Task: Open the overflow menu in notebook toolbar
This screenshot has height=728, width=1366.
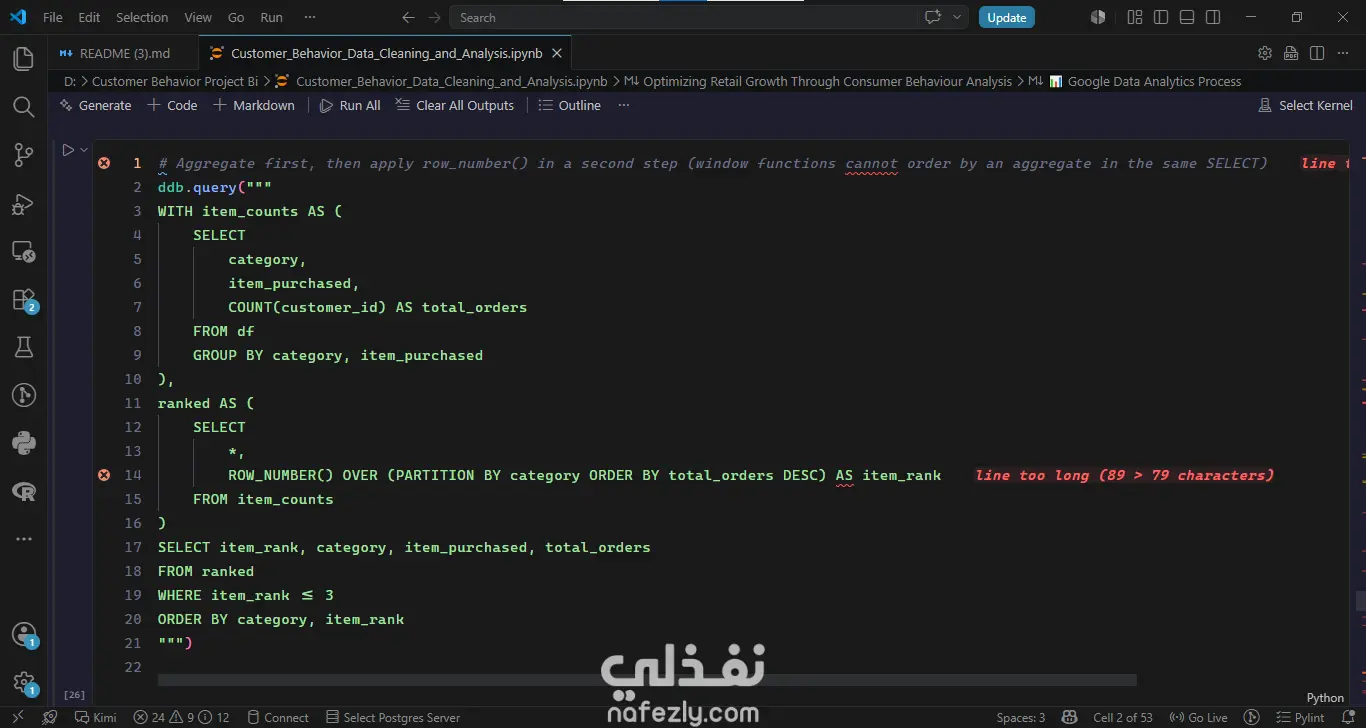Action: click(x=624, y=105)
